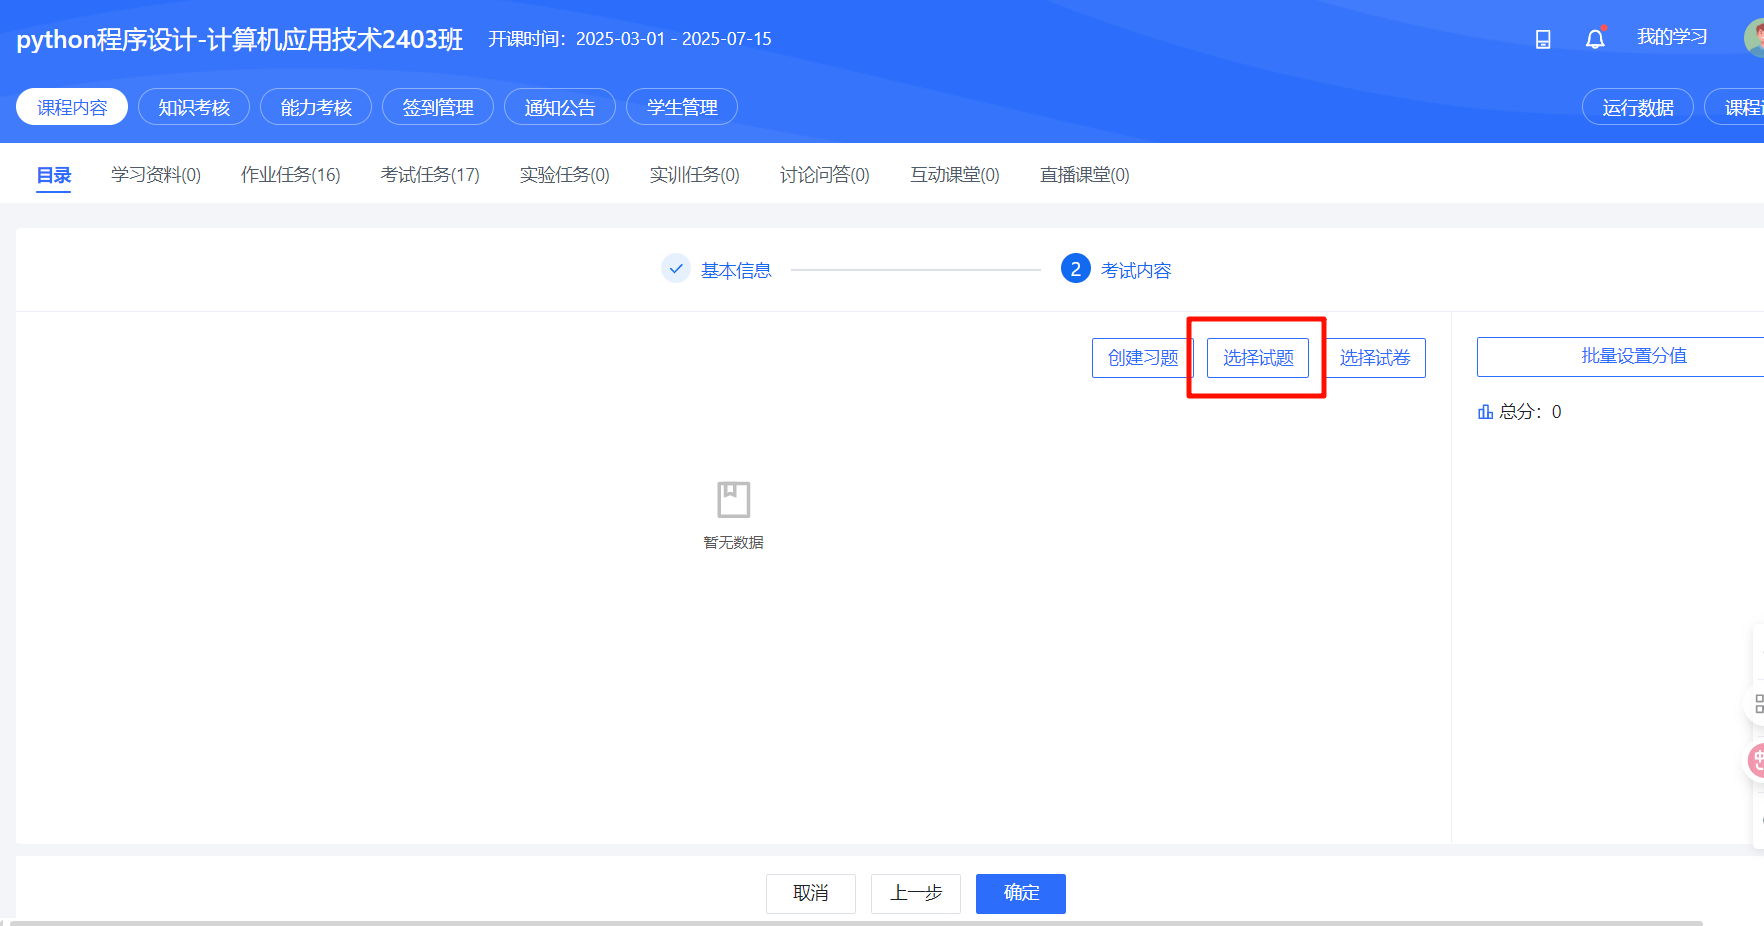
Task: Click the completed step checkmark icon
Action: click(676, 269)
